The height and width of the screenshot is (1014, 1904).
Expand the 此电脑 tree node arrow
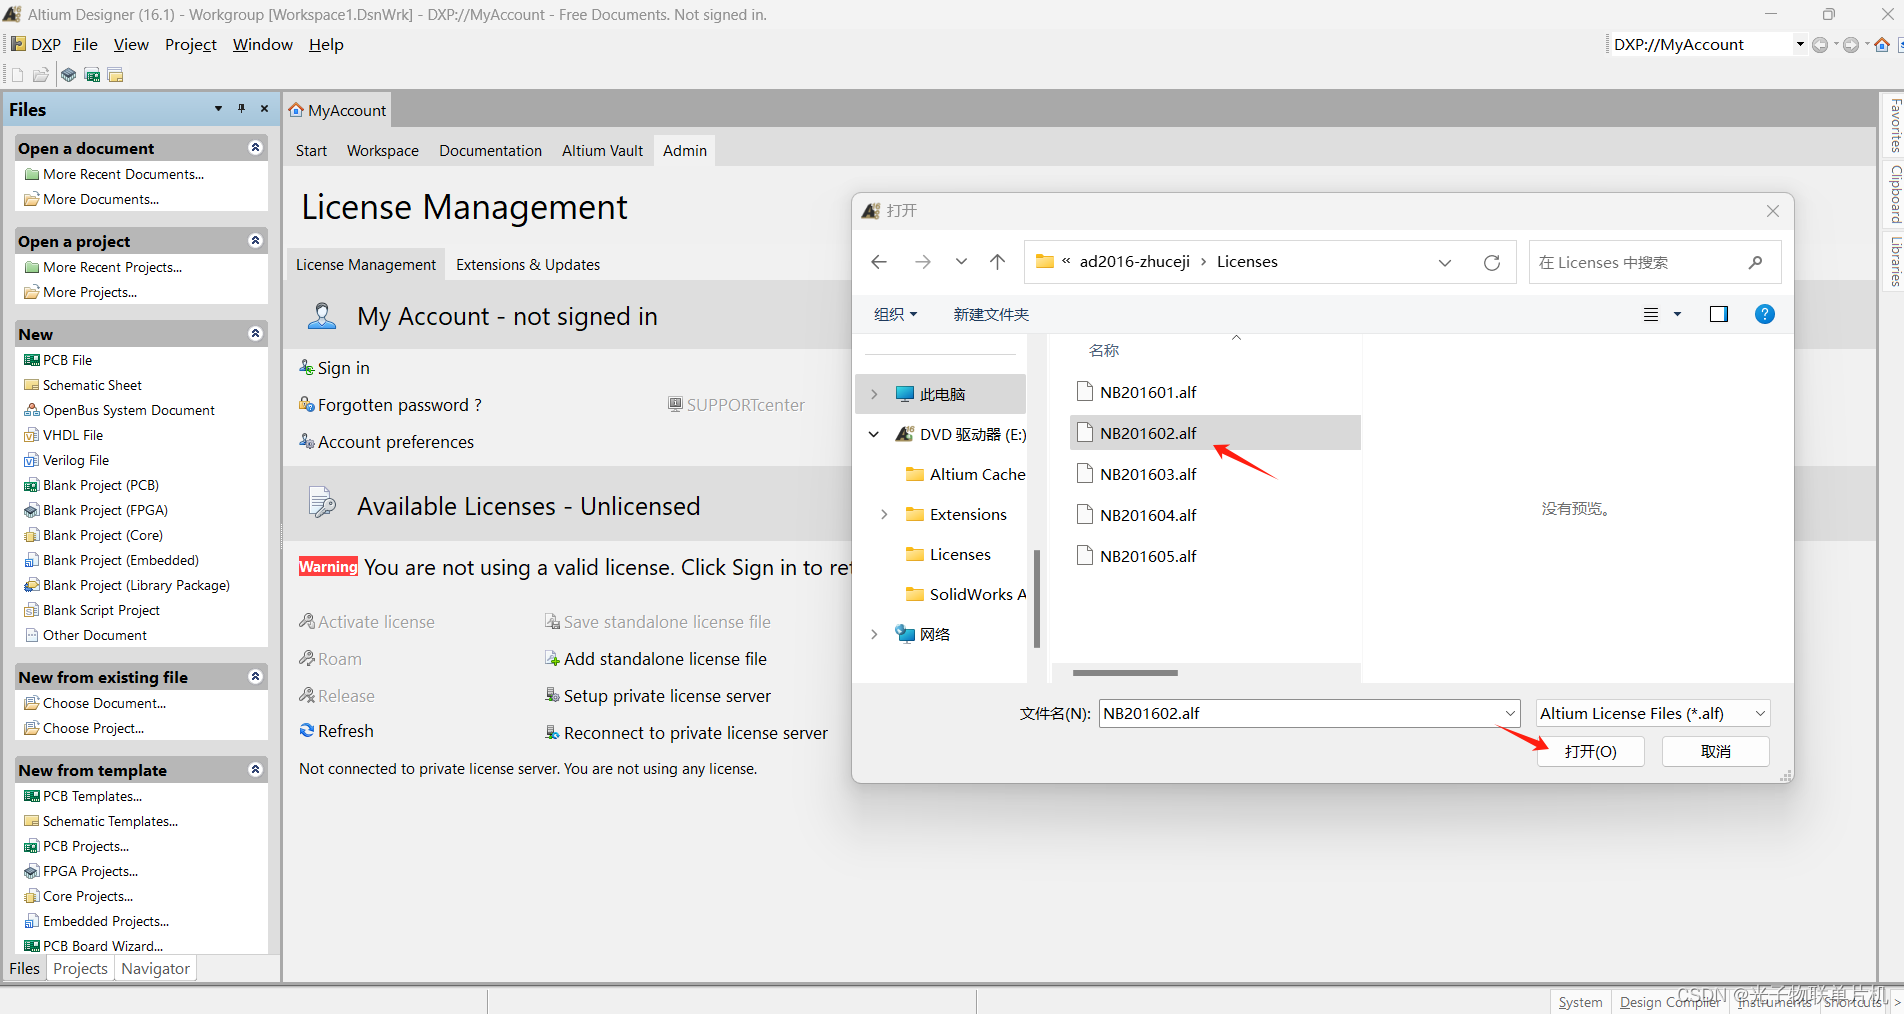point(874,394)
